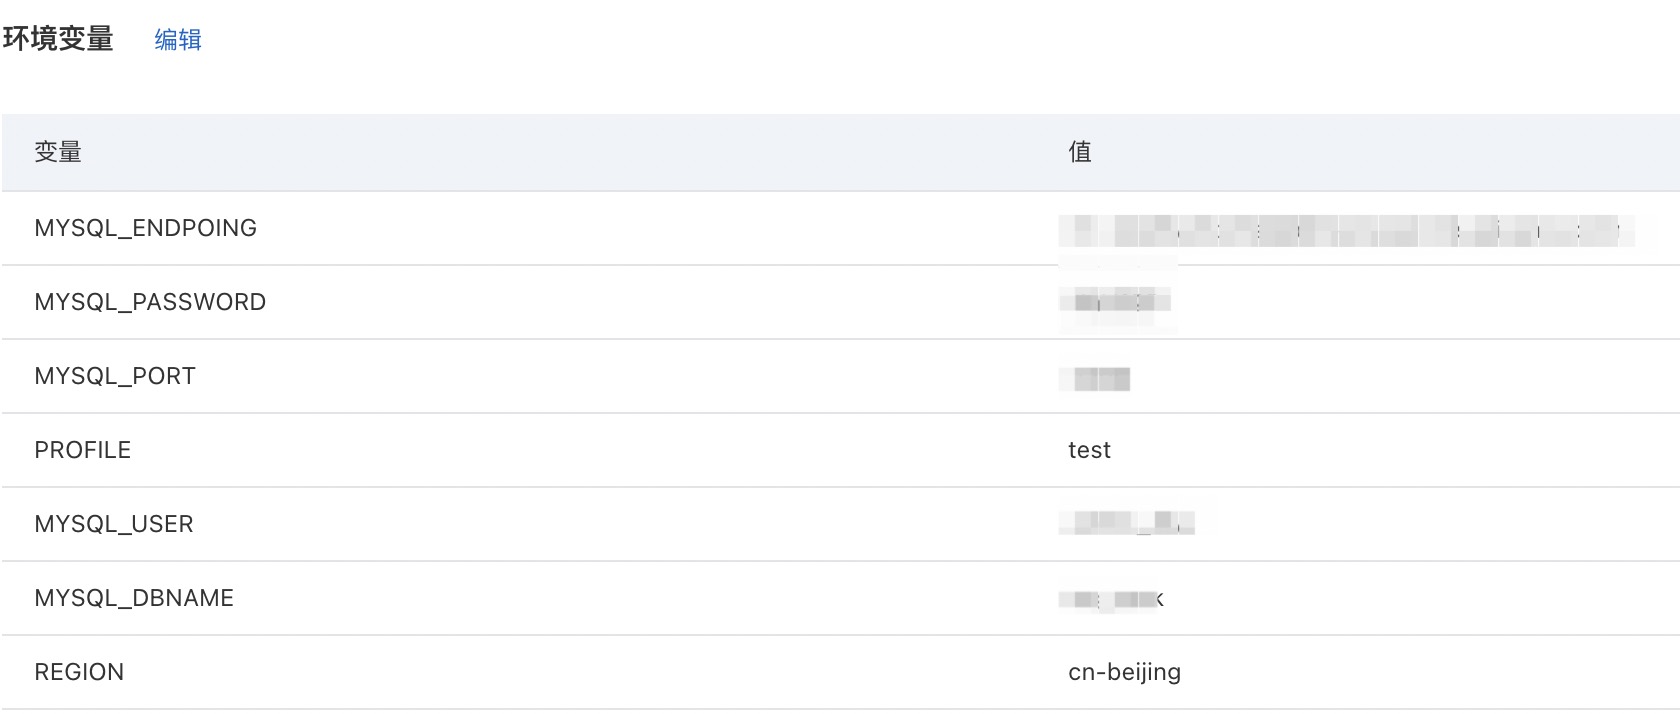Select the MYSQL_DBNAME variable name
Image resolution: width=1680 pixels, height=714 pixels.
134,598
